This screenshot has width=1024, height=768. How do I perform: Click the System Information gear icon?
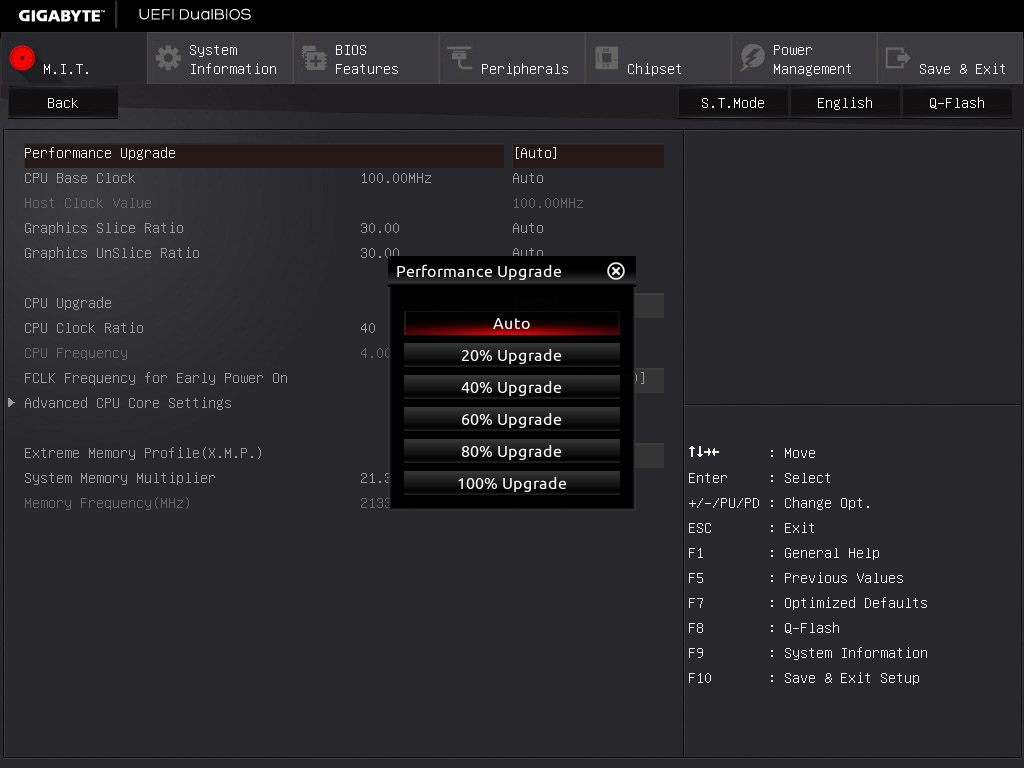tap(168, 58)
